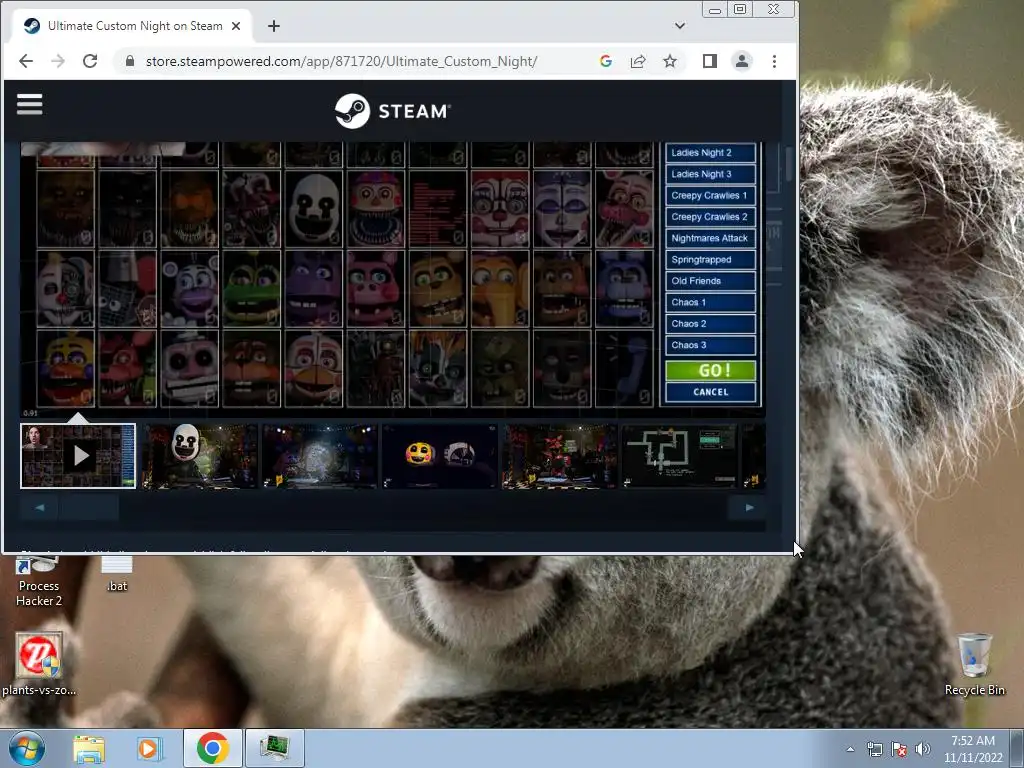Launch Windows Media Player from taskbar

click(x=150, y=748)
